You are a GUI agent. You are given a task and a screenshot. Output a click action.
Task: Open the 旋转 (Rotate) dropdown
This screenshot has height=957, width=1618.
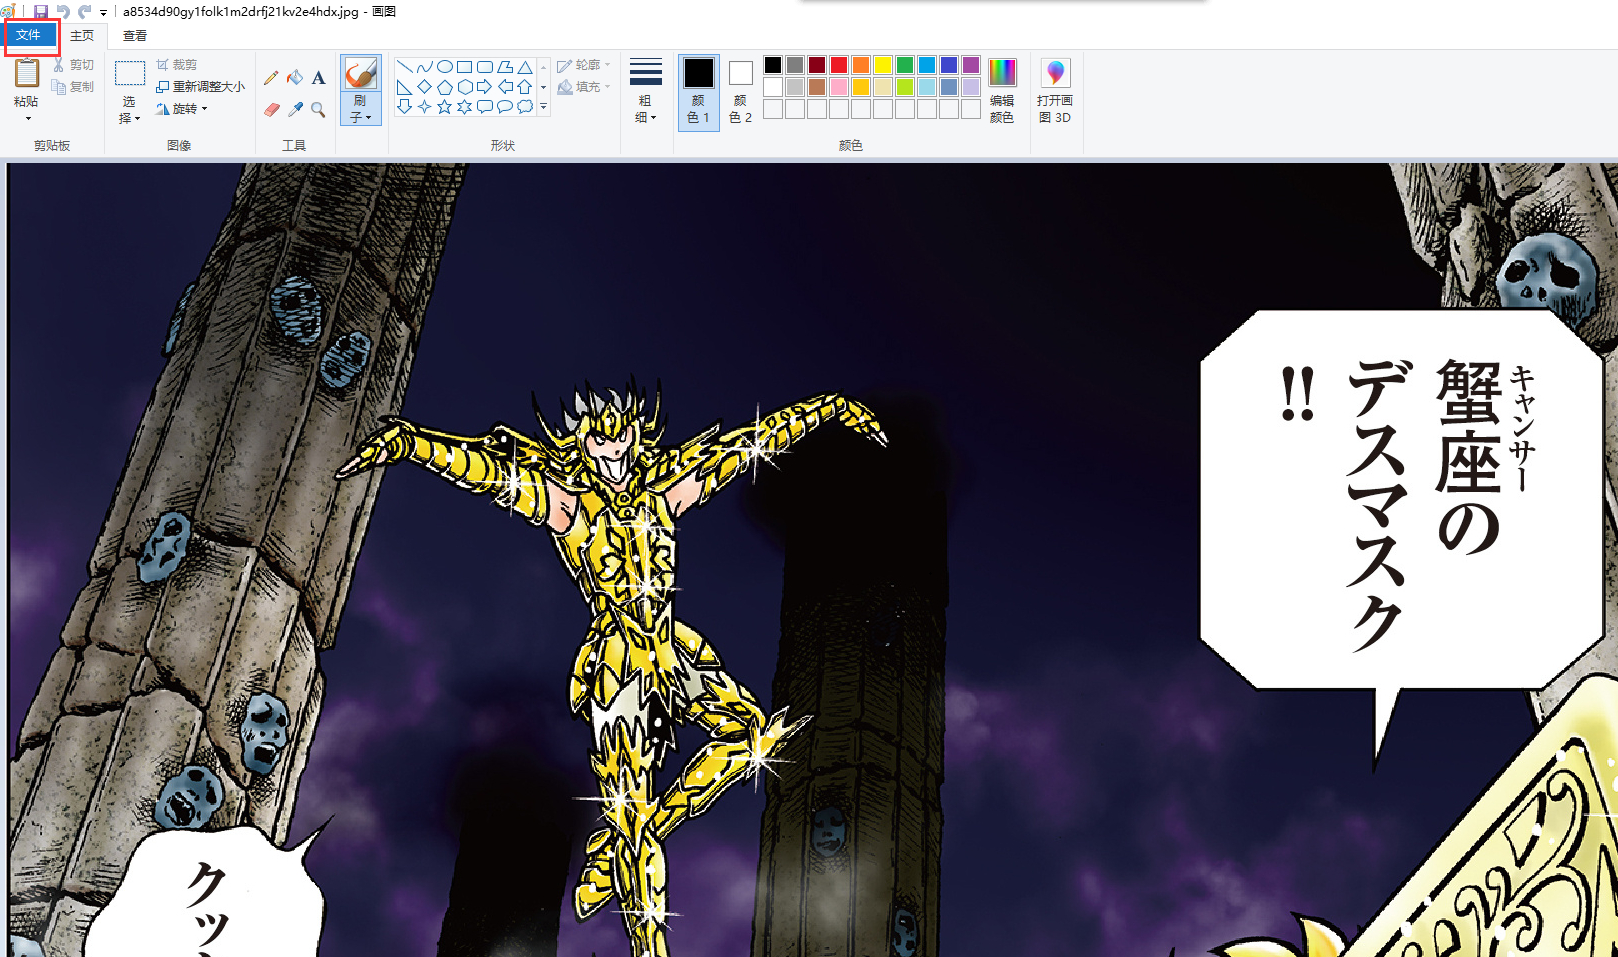[x=182, y=109]
